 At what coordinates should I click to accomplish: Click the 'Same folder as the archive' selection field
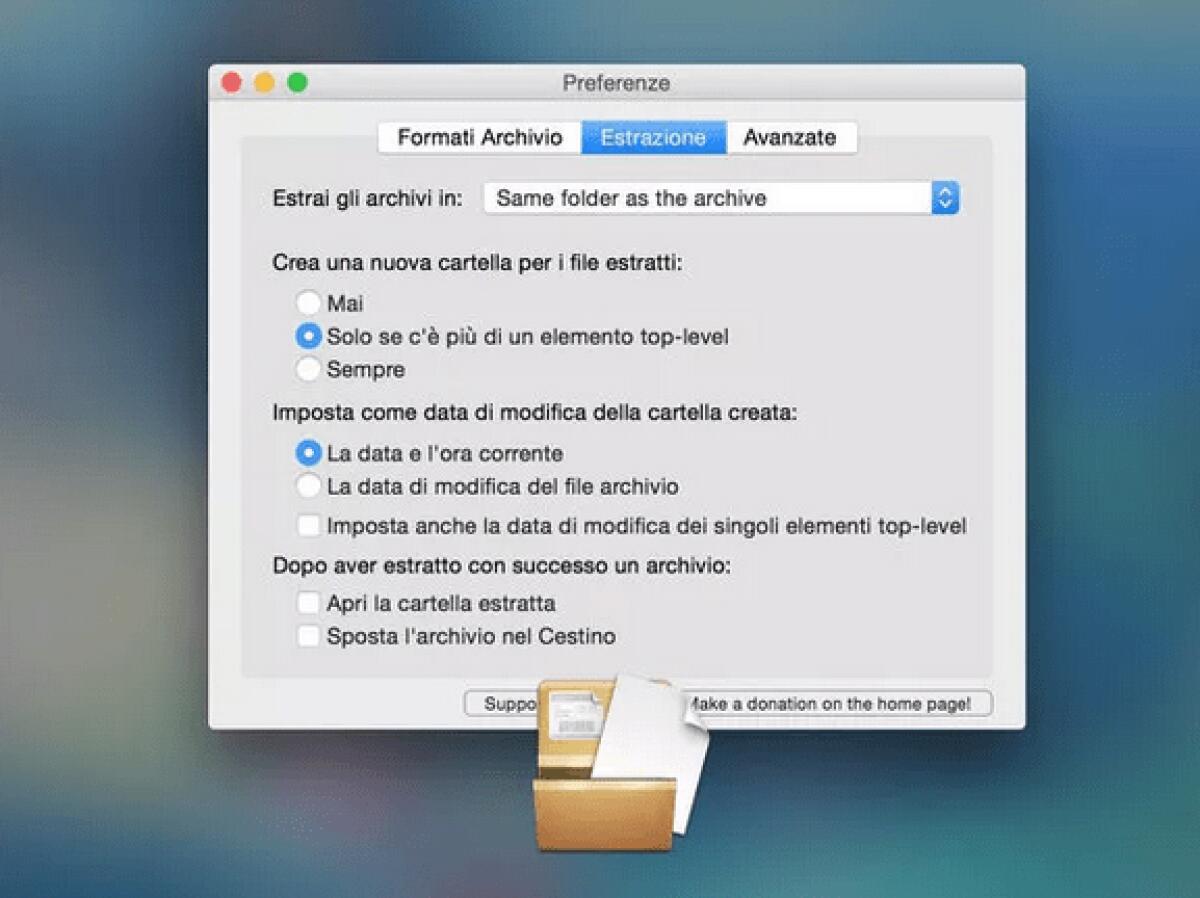pyautogui.click(x=700, y=198)
